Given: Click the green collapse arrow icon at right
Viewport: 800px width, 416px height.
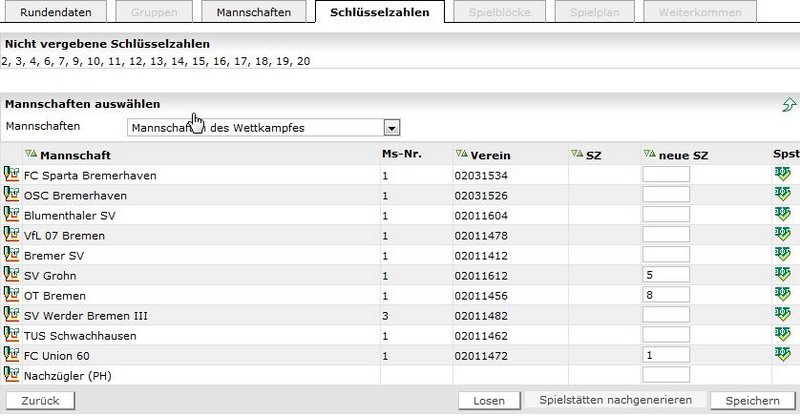Looking at the screenshot, I should (788, 105).
